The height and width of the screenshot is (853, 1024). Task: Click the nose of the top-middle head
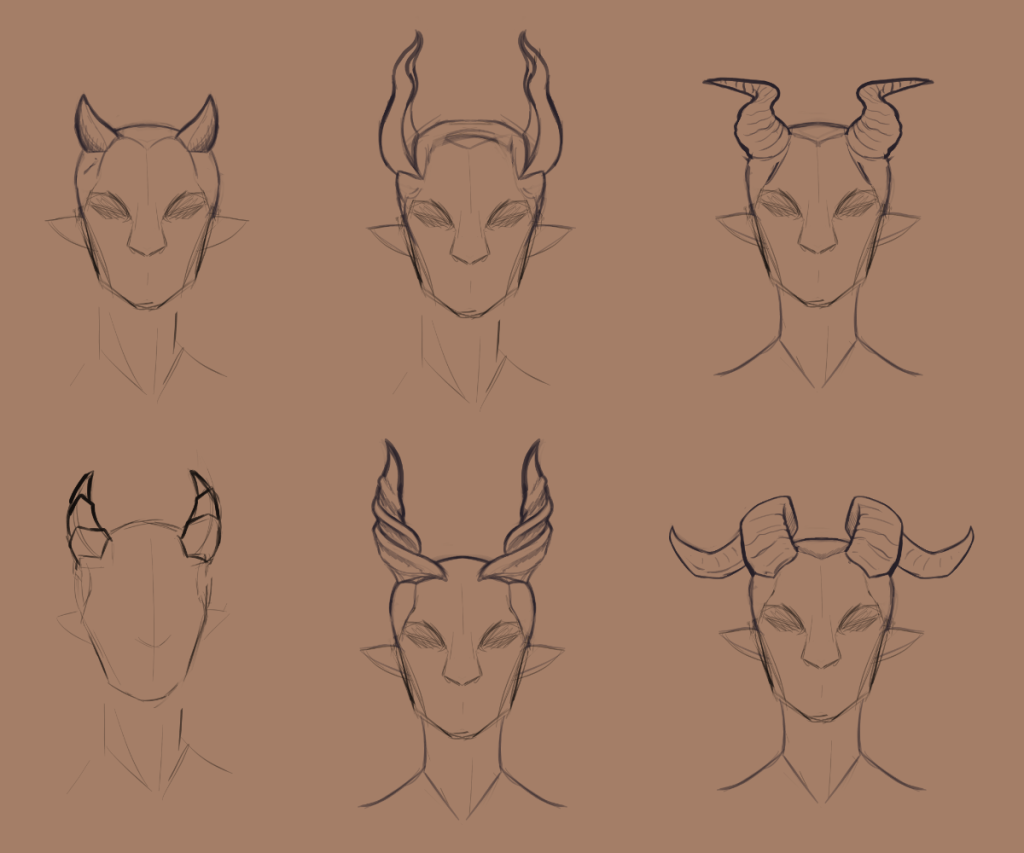click(469, 248)
